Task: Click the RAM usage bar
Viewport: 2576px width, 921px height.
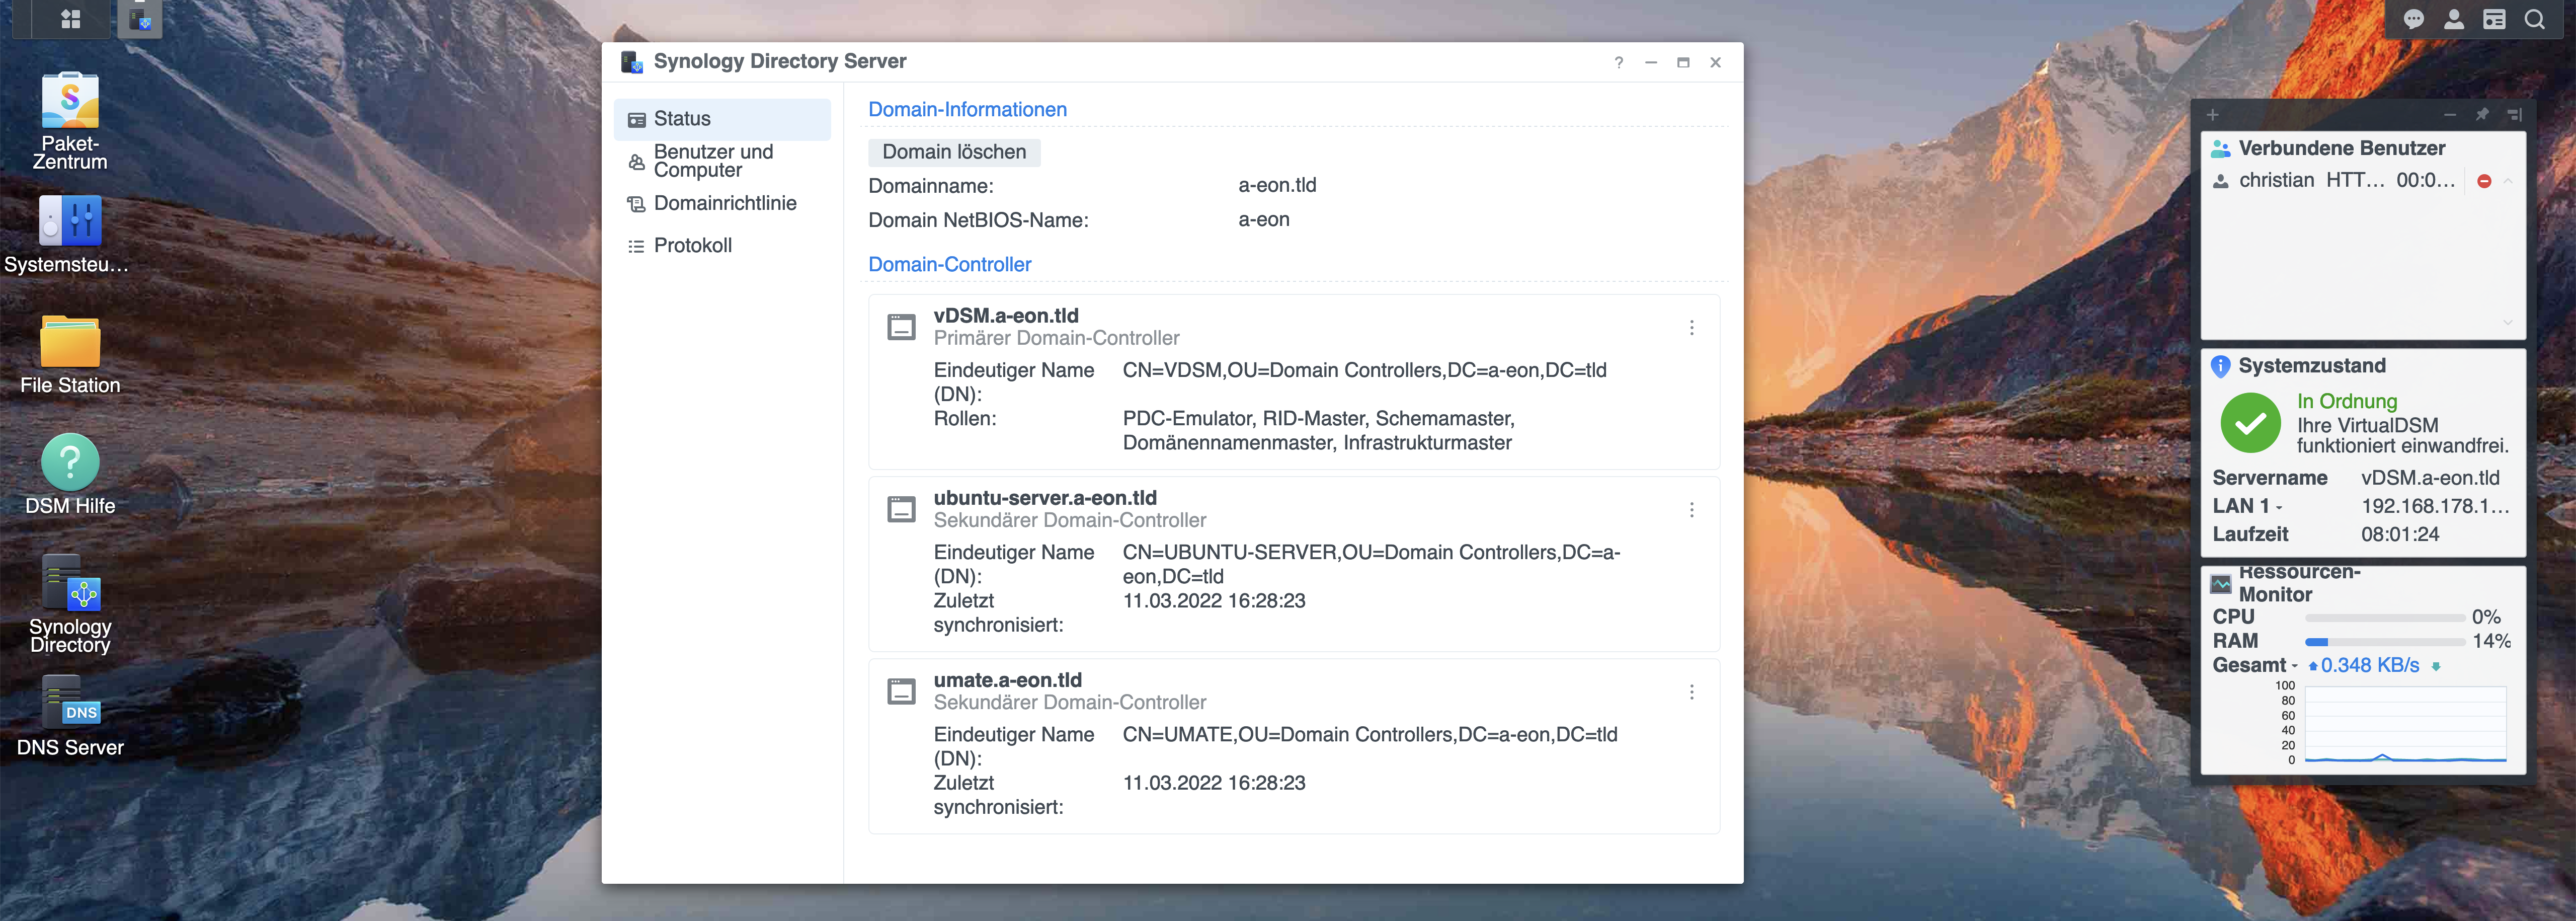Action: (x=2384, y=642)
